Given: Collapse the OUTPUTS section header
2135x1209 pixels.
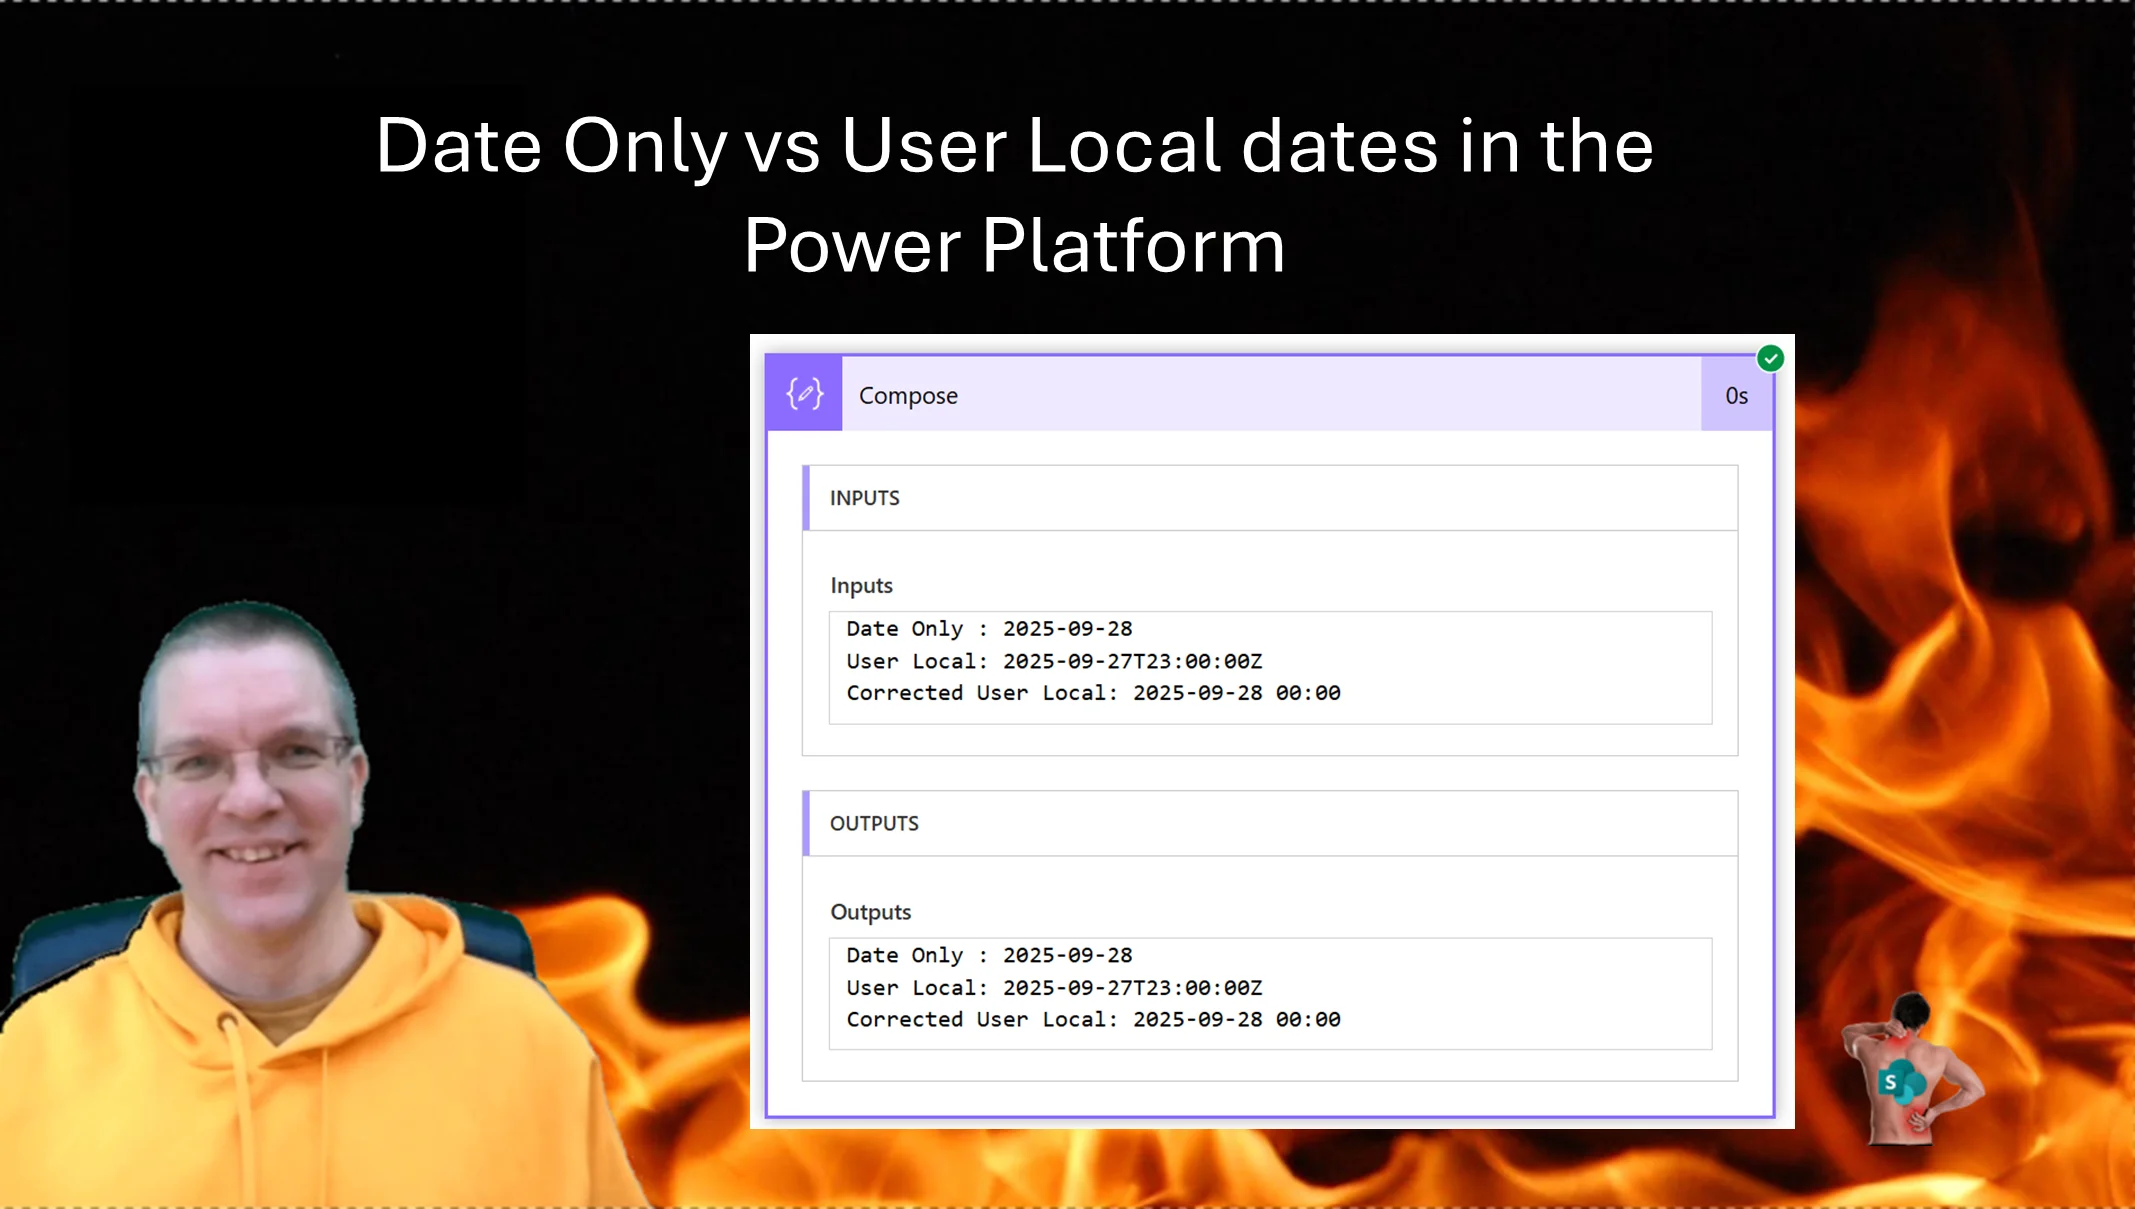Looking at the screenshot, I should pyautogui.click(x=1270, y=824).
